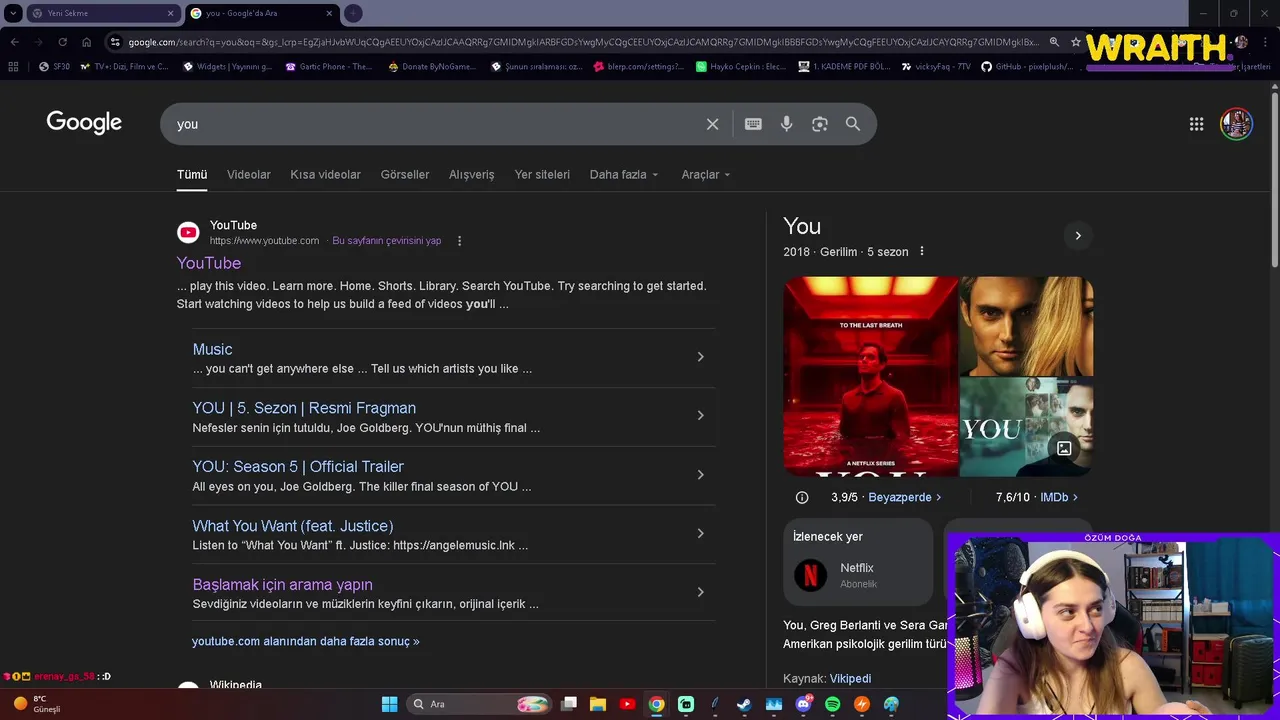This screenshot has height=720, width=1280.
Task: Switch to the Videolar tab
Action: click(x=249, y=174)
